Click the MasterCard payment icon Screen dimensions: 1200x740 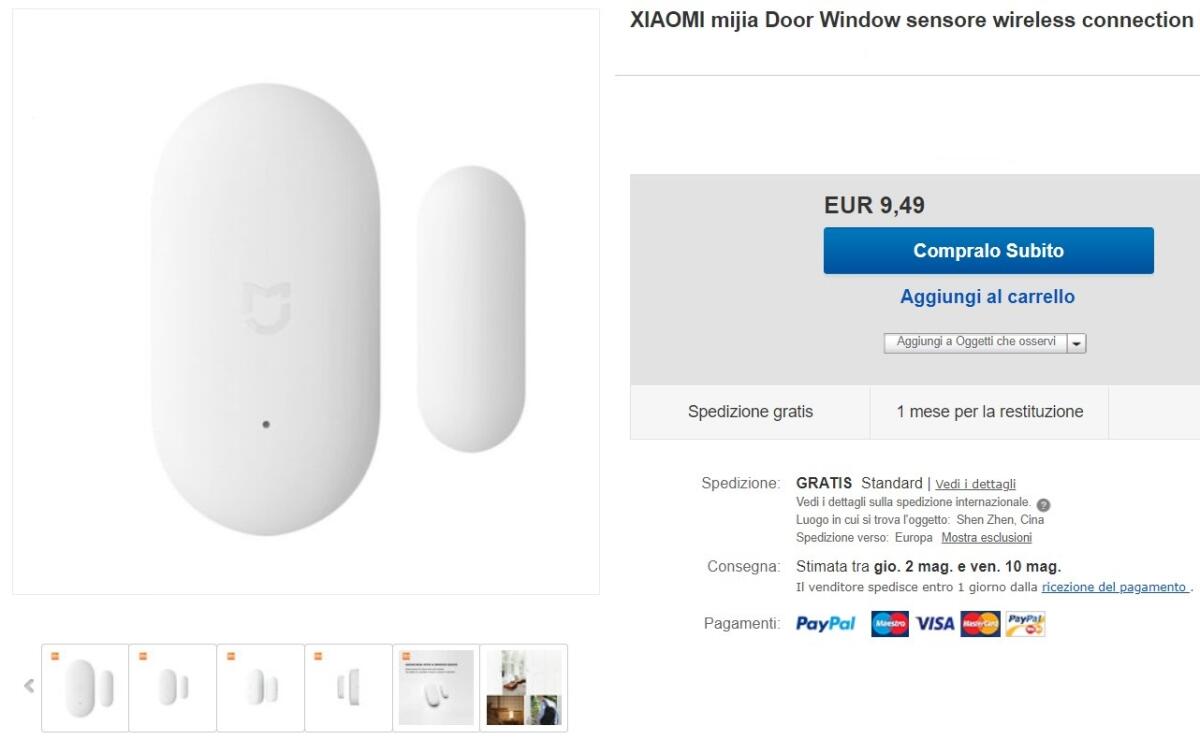(981, 623)
